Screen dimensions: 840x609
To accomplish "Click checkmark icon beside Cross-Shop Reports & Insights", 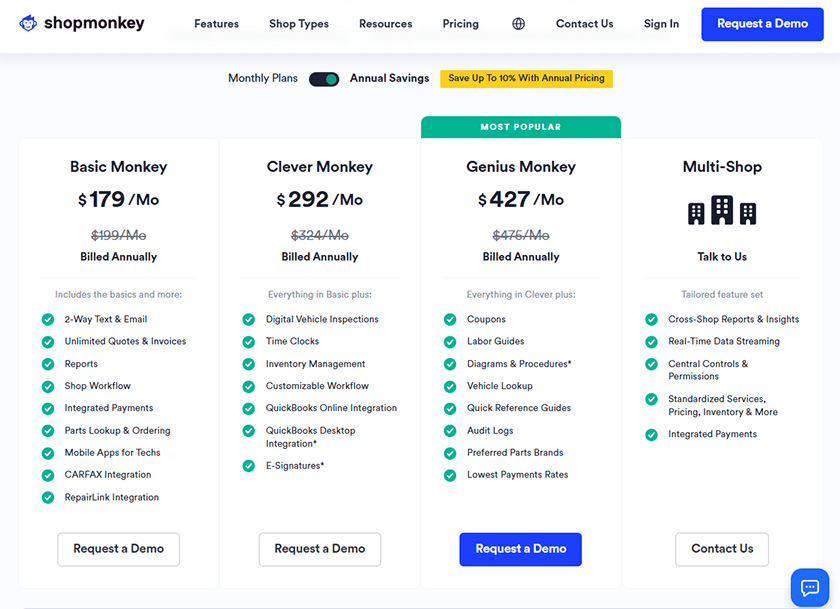I will click(x=651, y=320).
